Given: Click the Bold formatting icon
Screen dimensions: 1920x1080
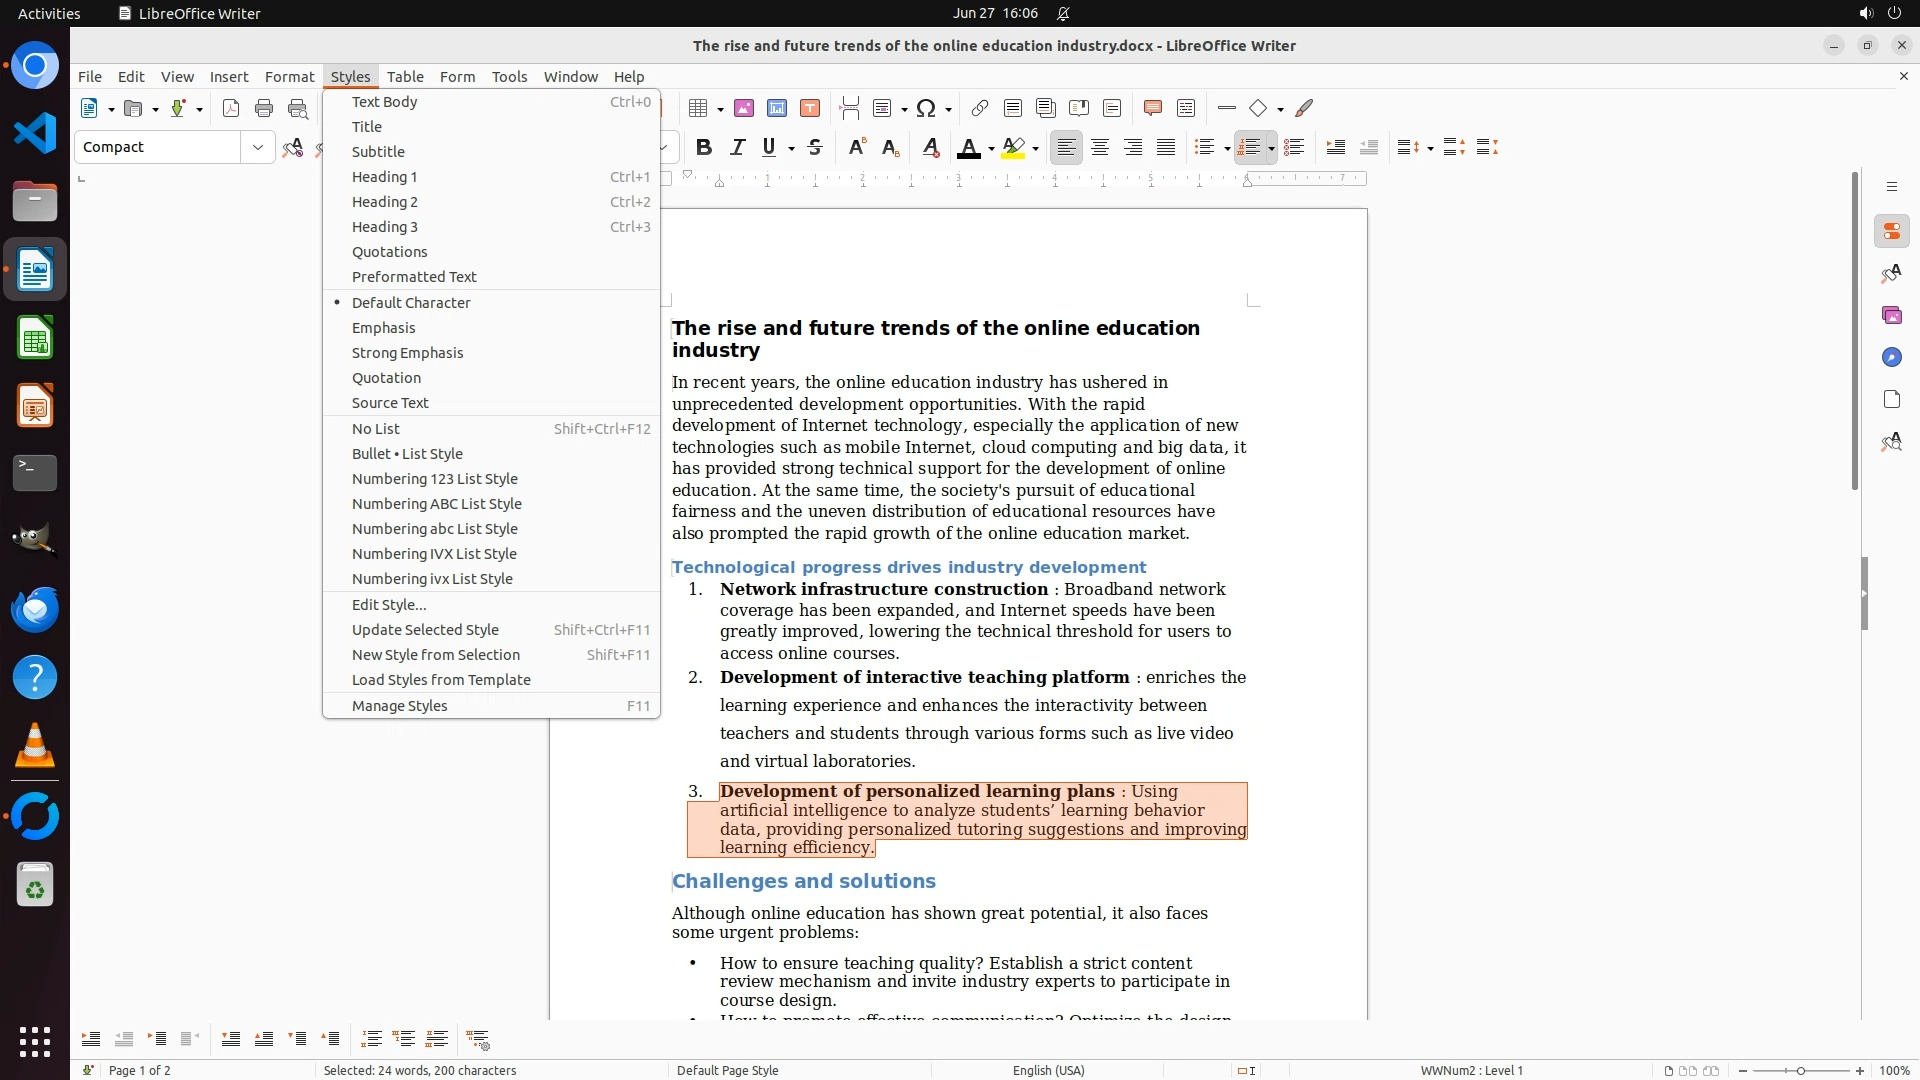Looking at the screenshot, I should coord(704,148).
